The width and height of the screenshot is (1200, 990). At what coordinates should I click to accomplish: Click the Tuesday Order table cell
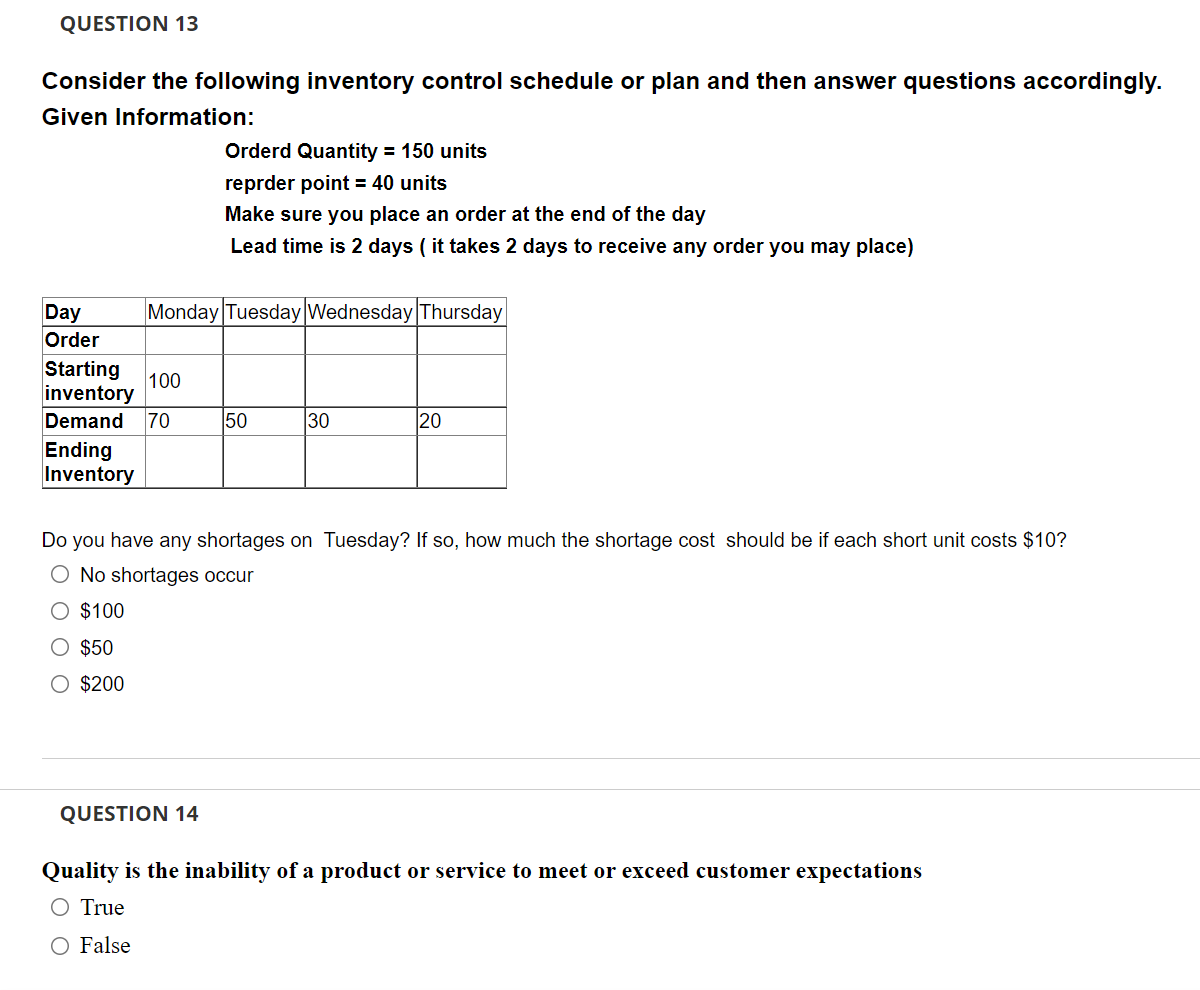click(262, 340)
